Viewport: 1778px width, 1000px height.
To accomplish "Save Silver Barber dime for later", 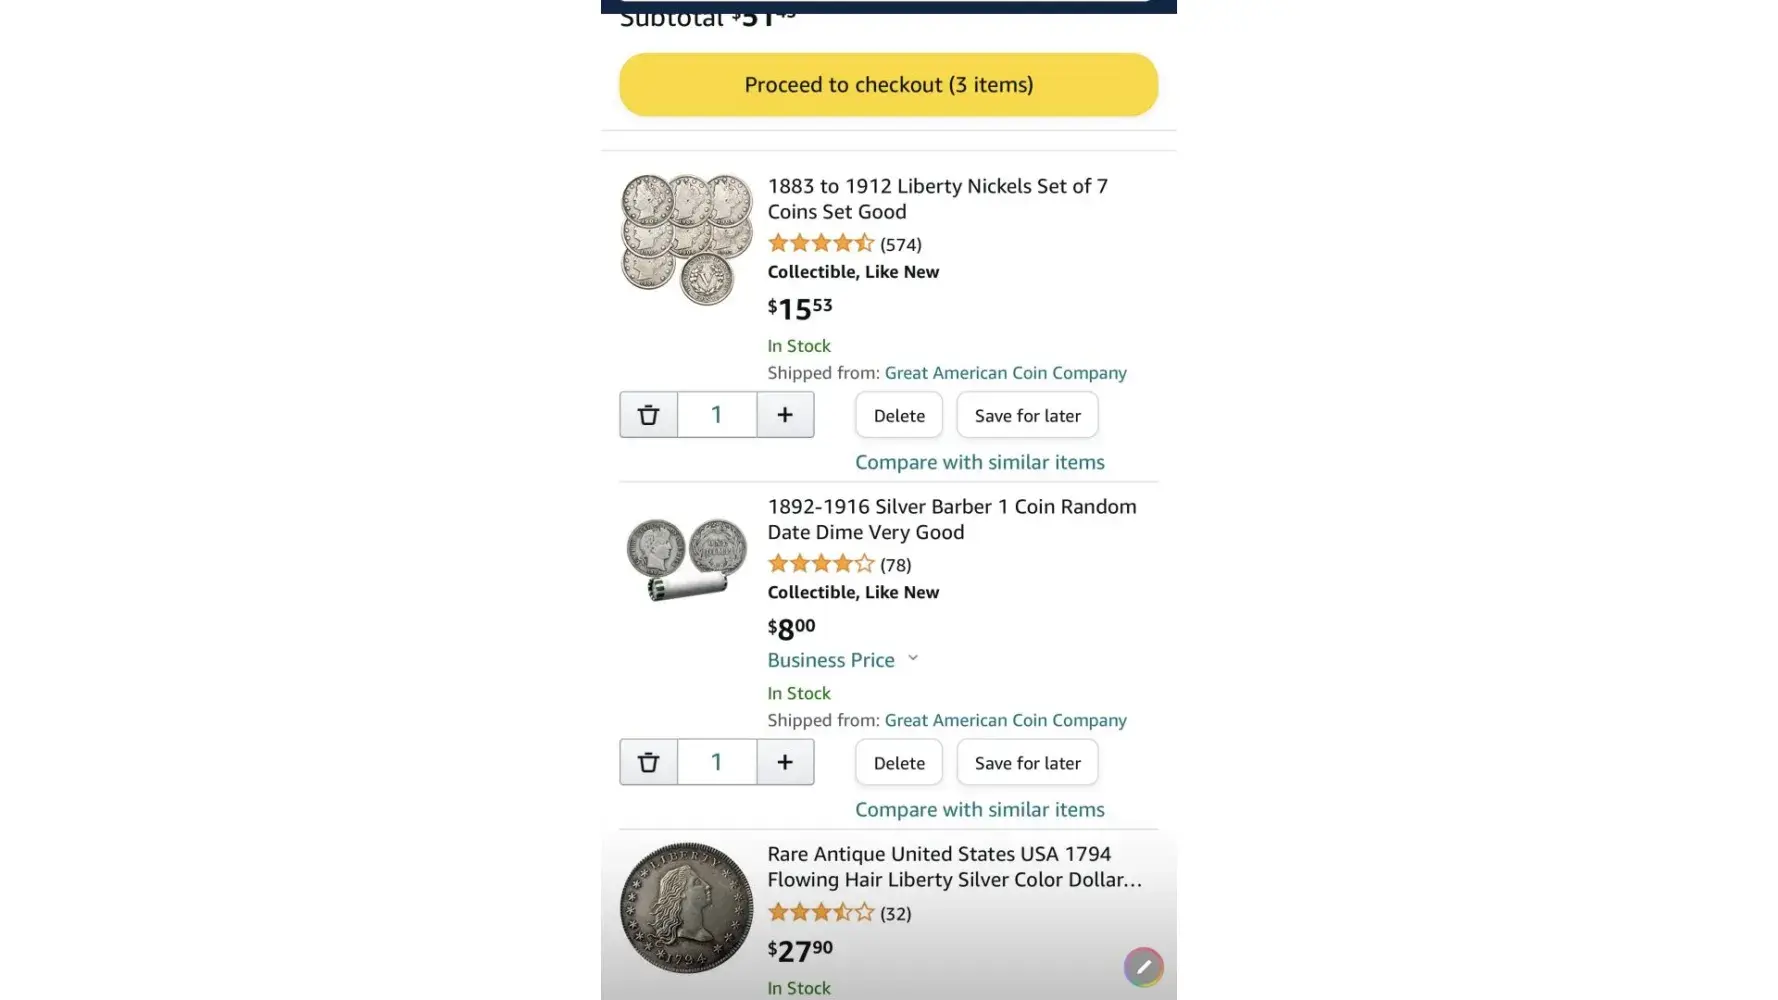I will pos(1027,763).
